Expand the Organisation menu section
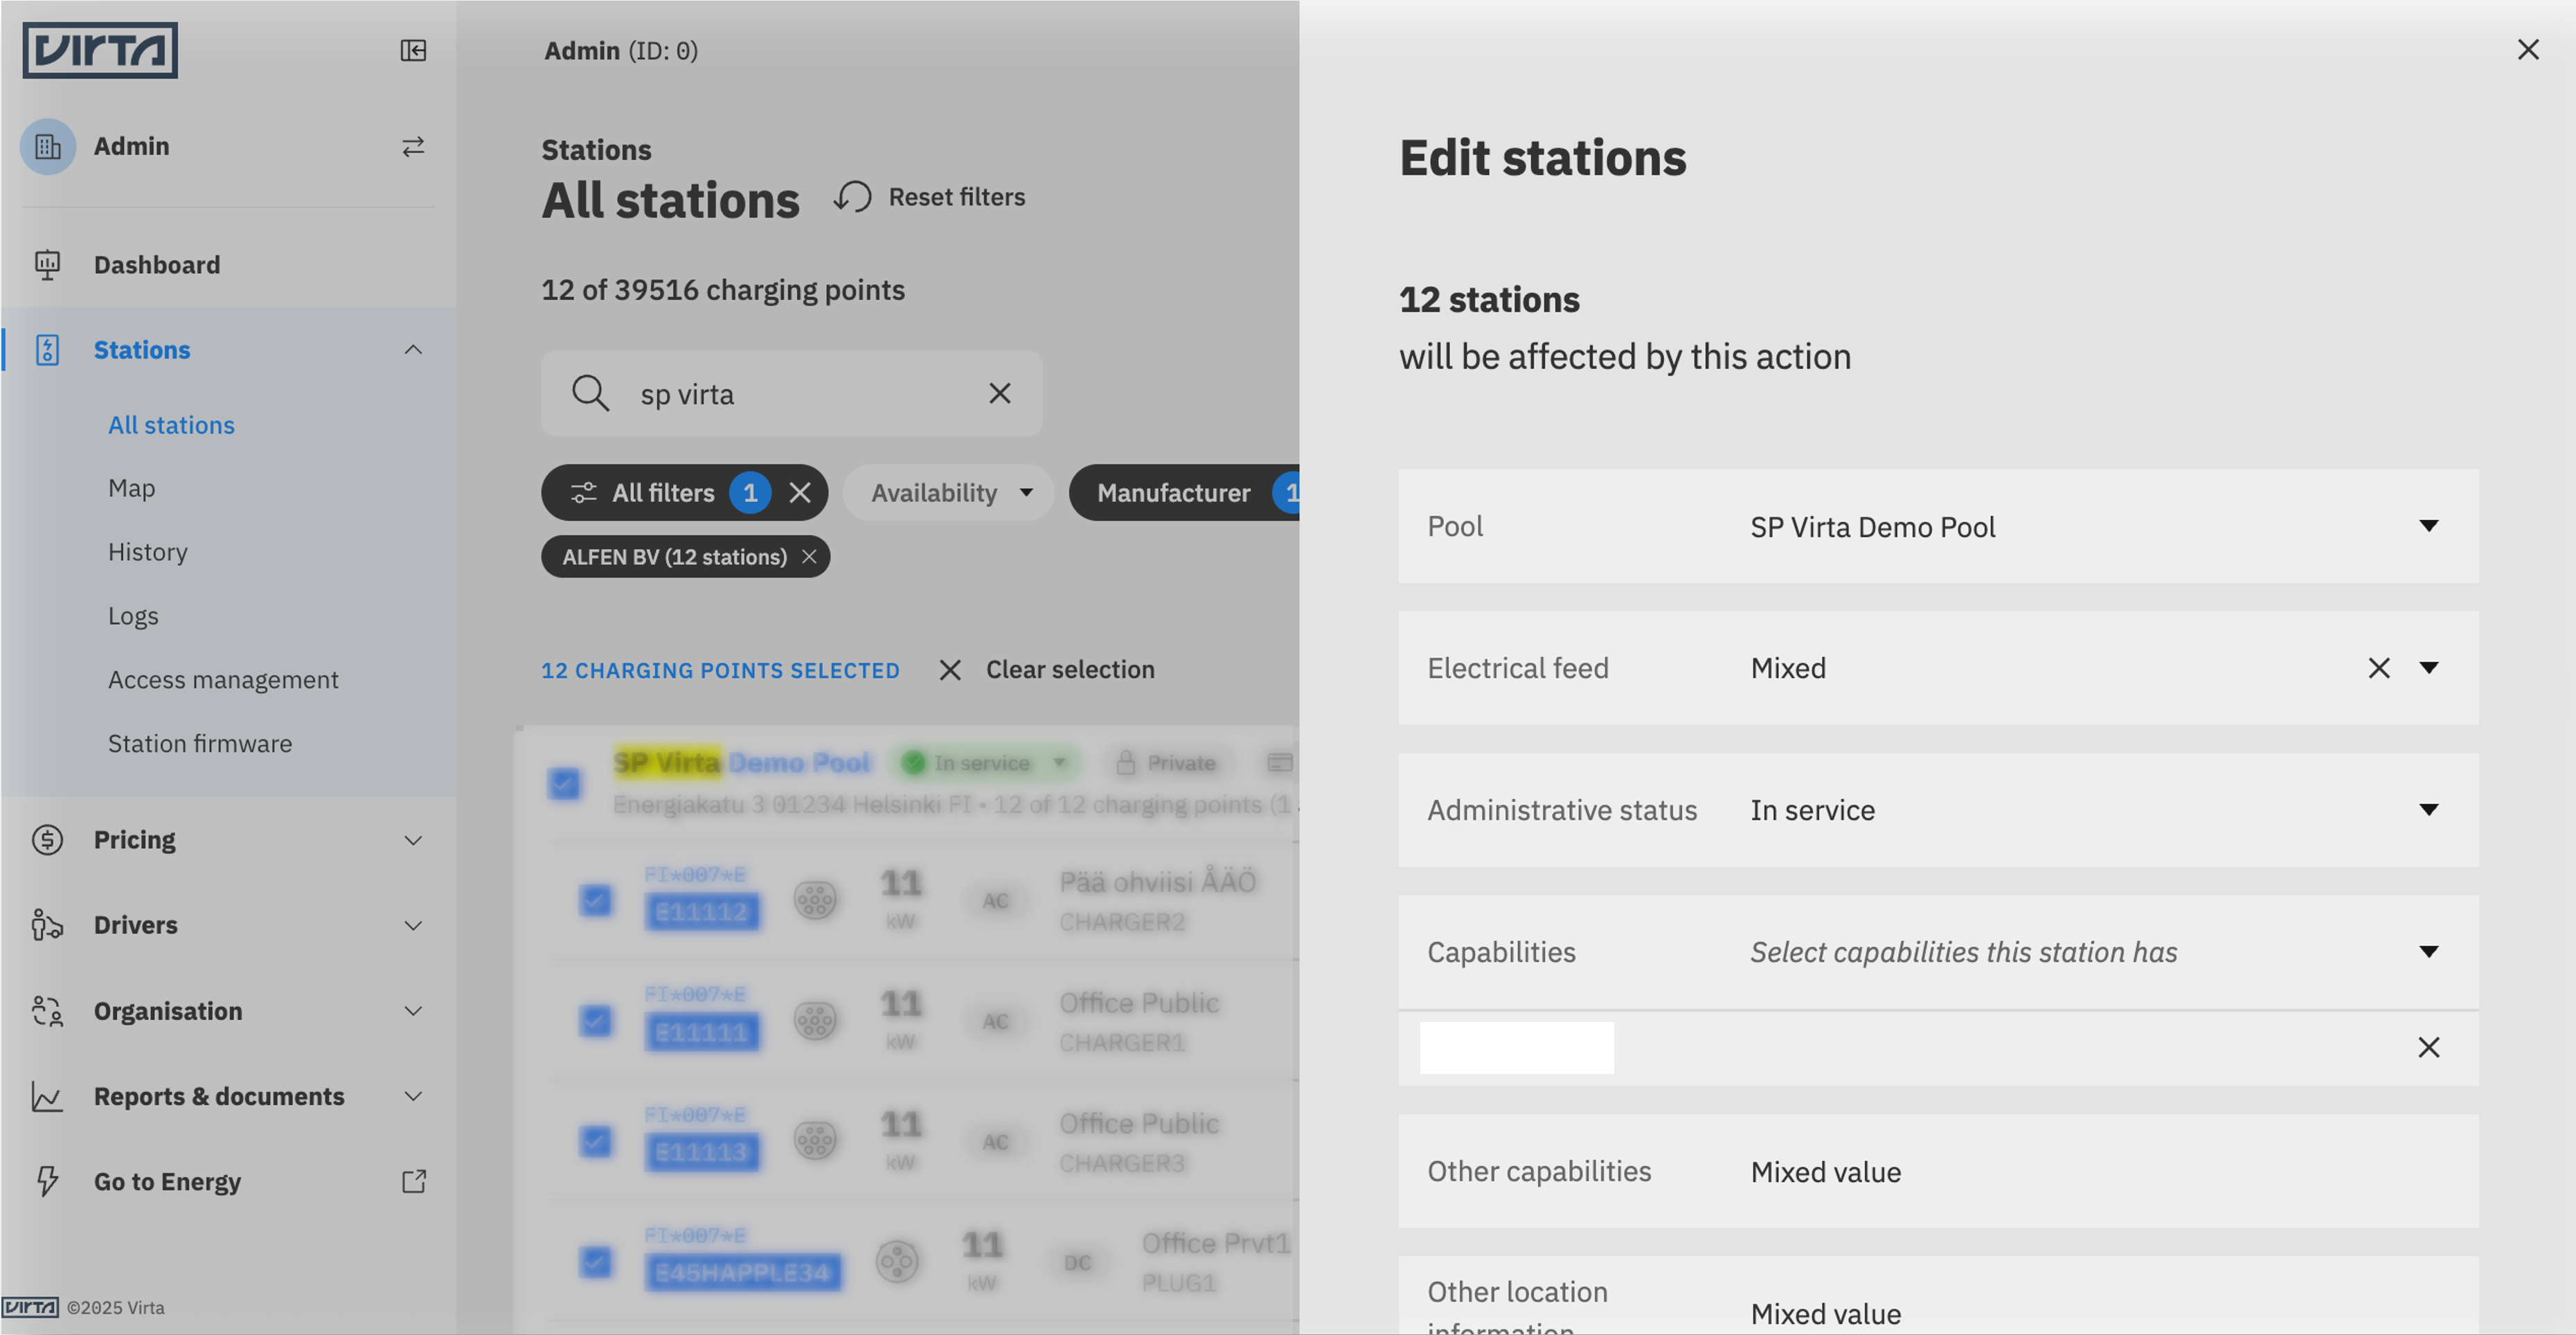 pyautogui.click(x=413, y=1011)
